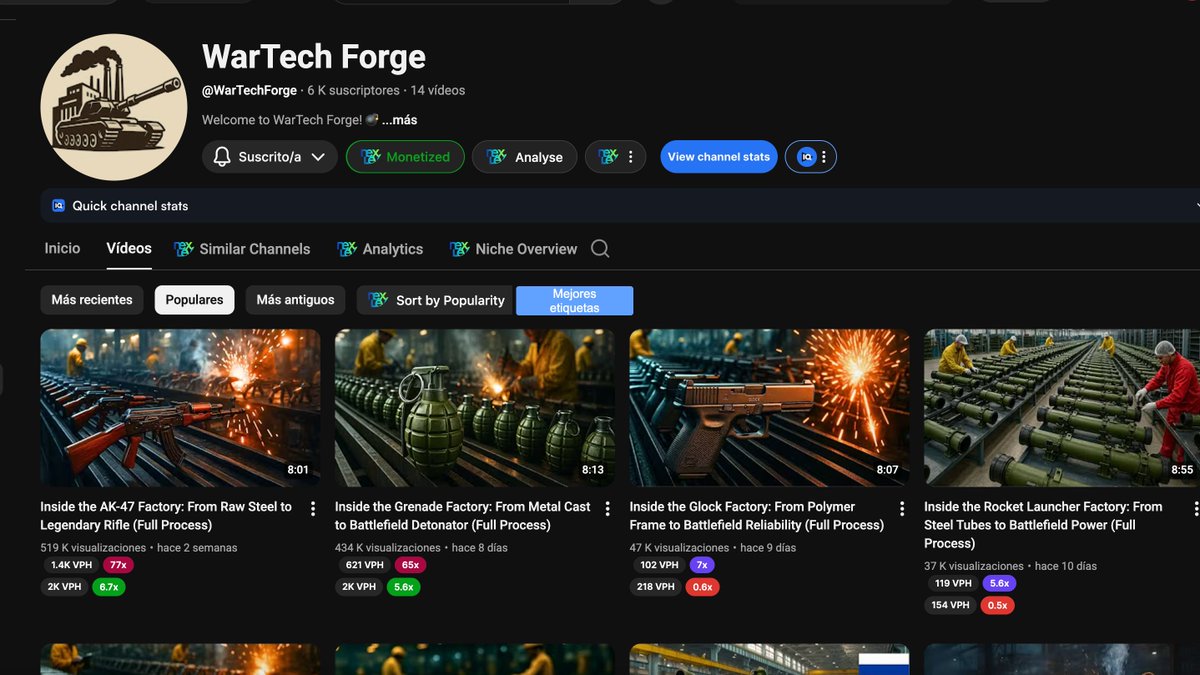Viewport: 1200px width, 675px height.
Task: Click the 519 K visualizaciones text
Action: pos(94,548)
